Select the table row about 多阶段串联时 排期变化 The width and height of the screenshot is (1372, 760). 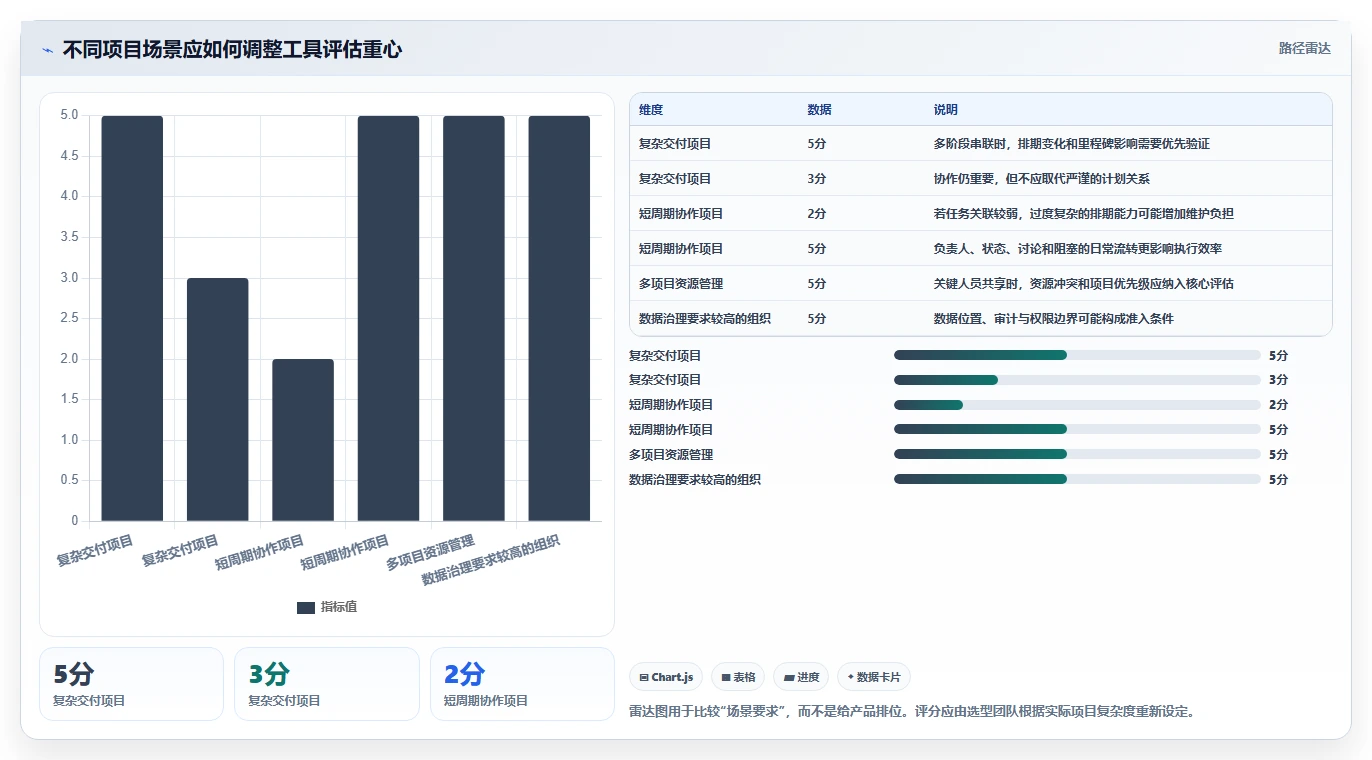point(981,143)
